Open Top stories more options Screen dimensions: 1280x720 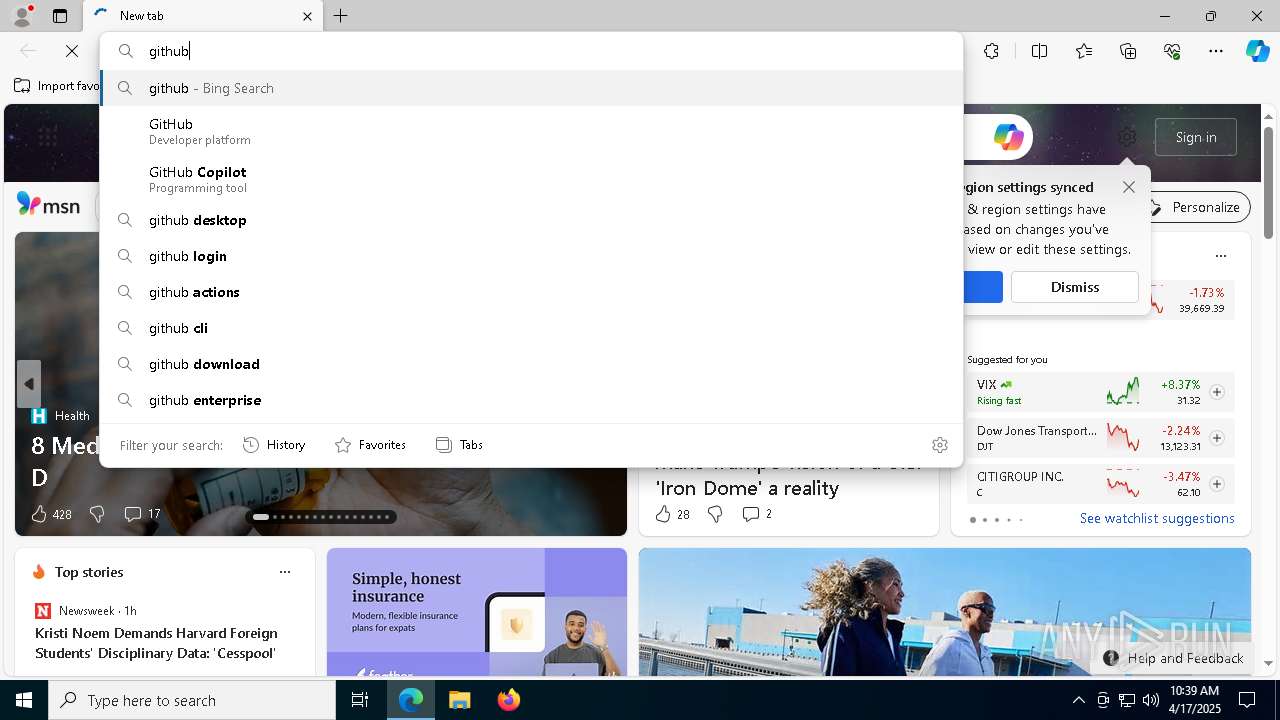[285, 572]
